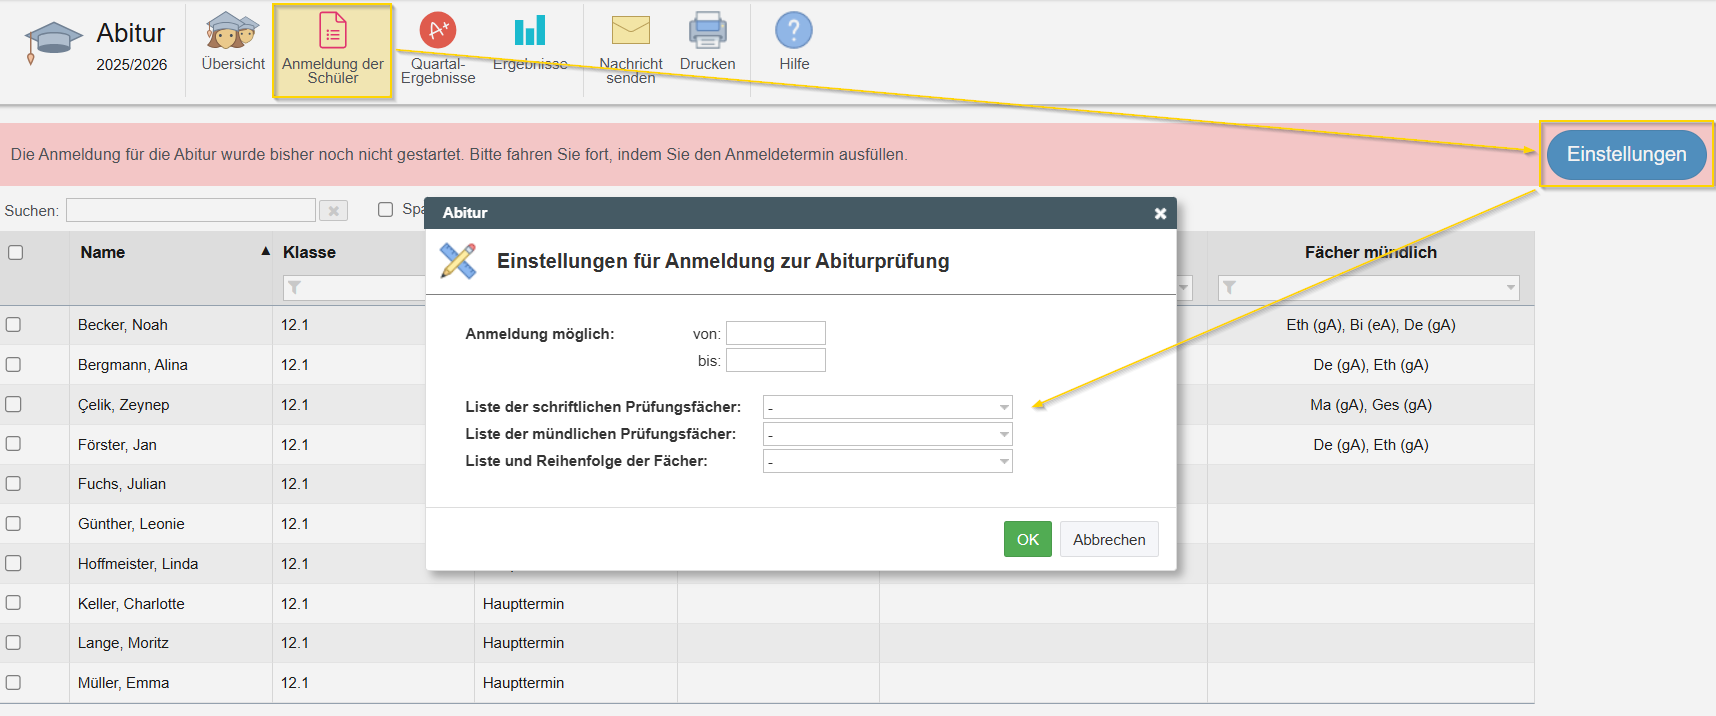Open Quartal-Ergebnisse grade icon
This screenshot has height=716, width=1716.
(437, 31)
